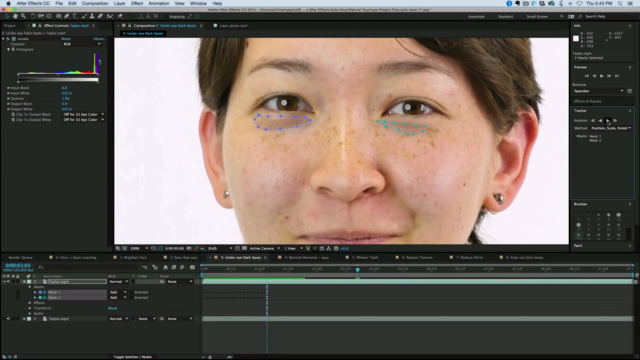Image resolution: width=640 pixels, height=360 pixels.
Task: Select the Brush tool
Action: tap(84, 16)
